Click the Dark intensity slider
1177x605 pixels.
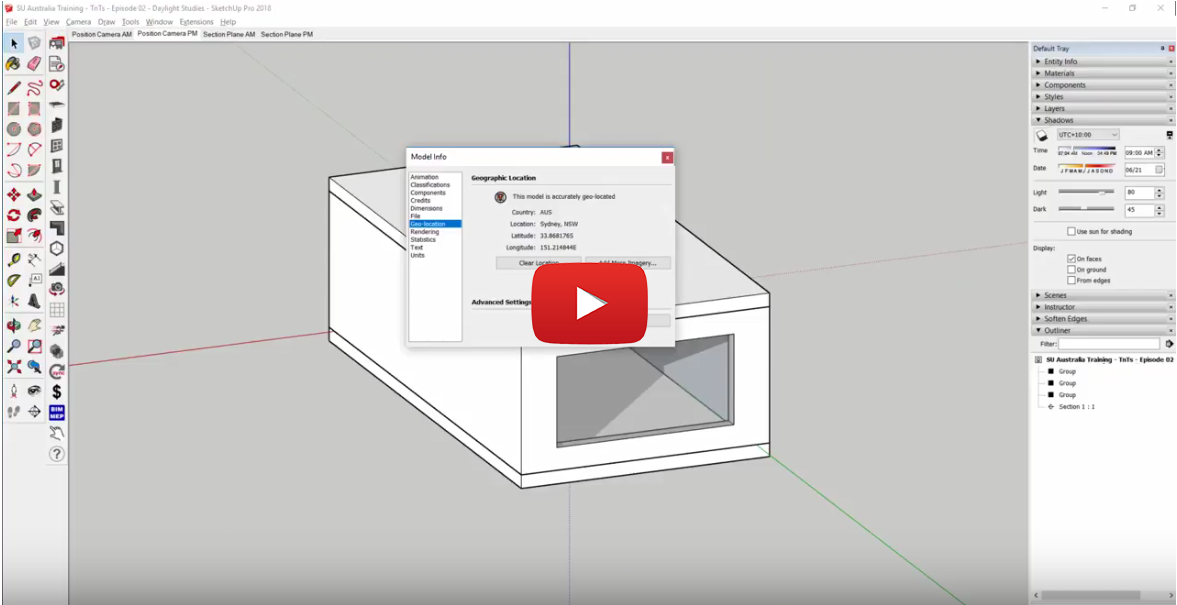[1086, 209]
